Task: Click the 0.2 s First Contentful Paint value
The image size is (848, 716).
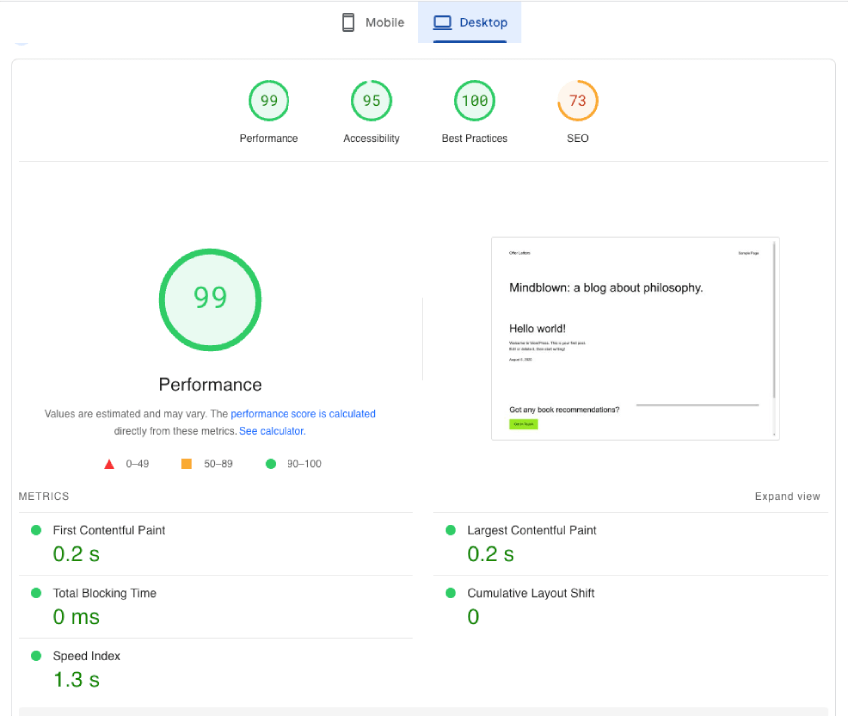Action: (x=76, y=554)
